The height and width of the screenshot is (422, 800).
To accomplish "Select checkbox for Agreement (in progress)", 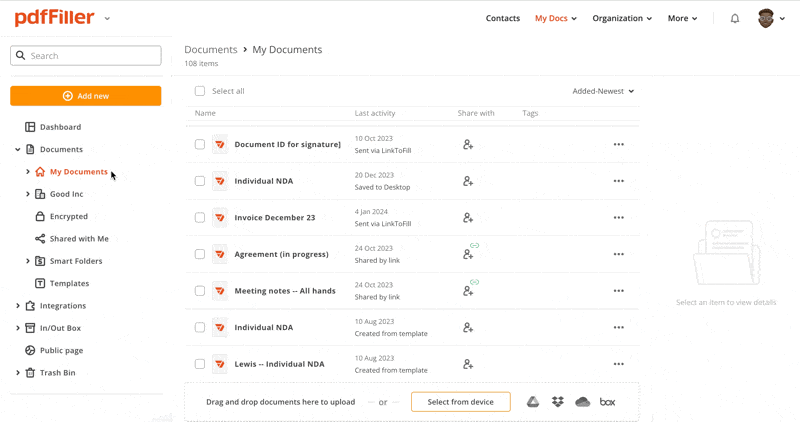I will [x=200, y=254].
